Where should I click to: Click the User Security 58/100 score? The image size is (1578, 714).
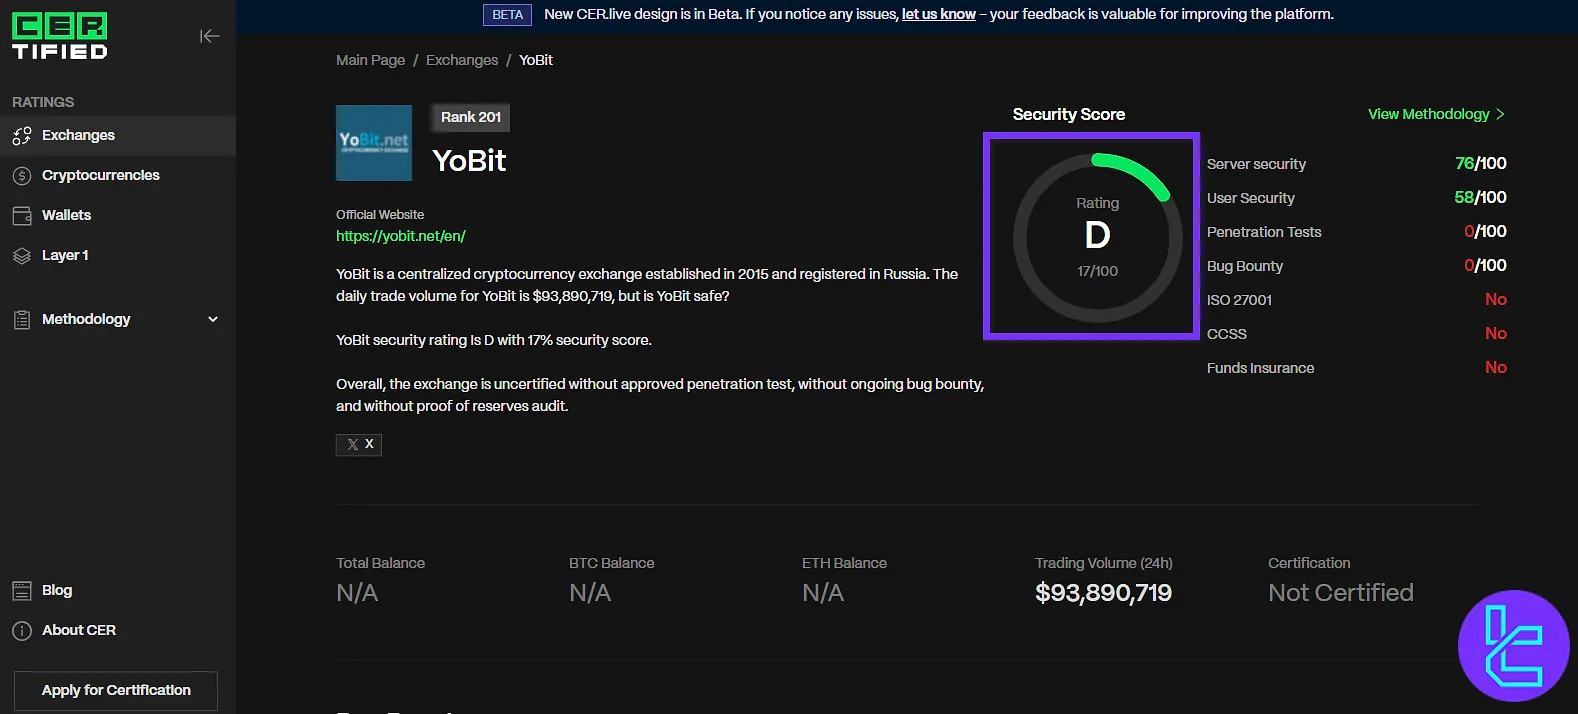[1481, 198]
